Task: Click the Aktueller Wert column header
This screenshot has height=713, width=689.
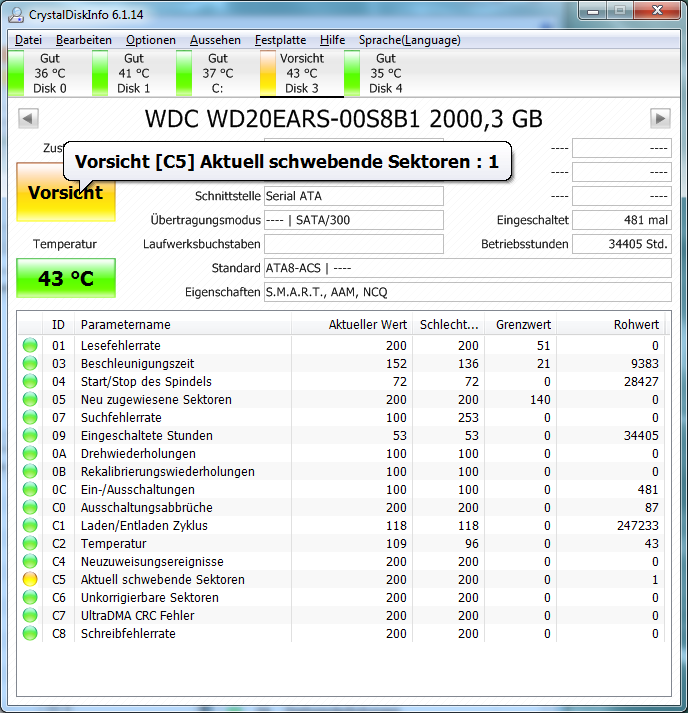Action: (x=352, y=325)
